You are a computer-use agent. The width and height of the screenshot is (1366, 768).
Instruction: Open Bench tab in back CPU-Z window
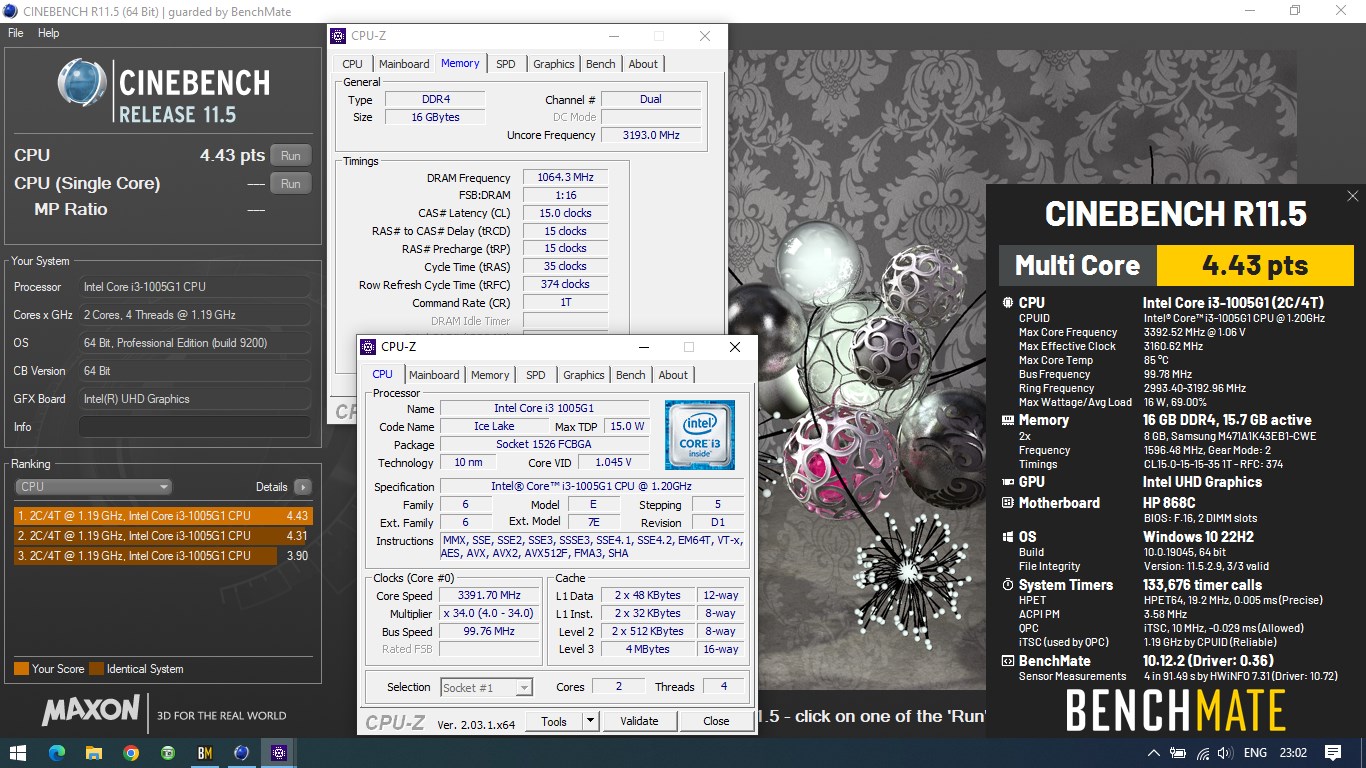(601, 64)
